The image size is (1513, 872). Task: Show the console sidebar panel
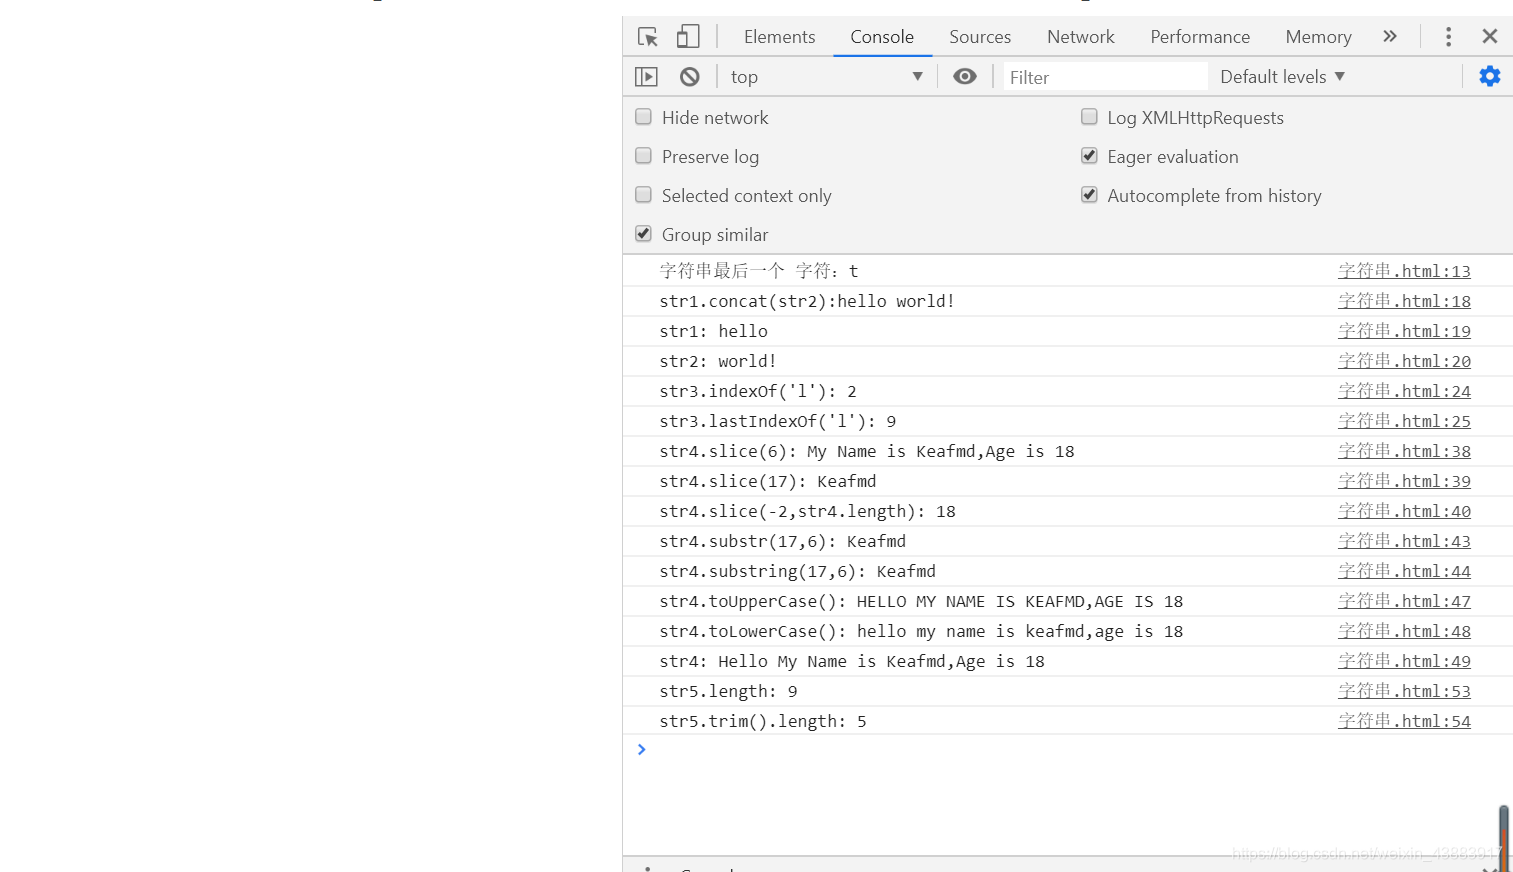coord(647,77)
